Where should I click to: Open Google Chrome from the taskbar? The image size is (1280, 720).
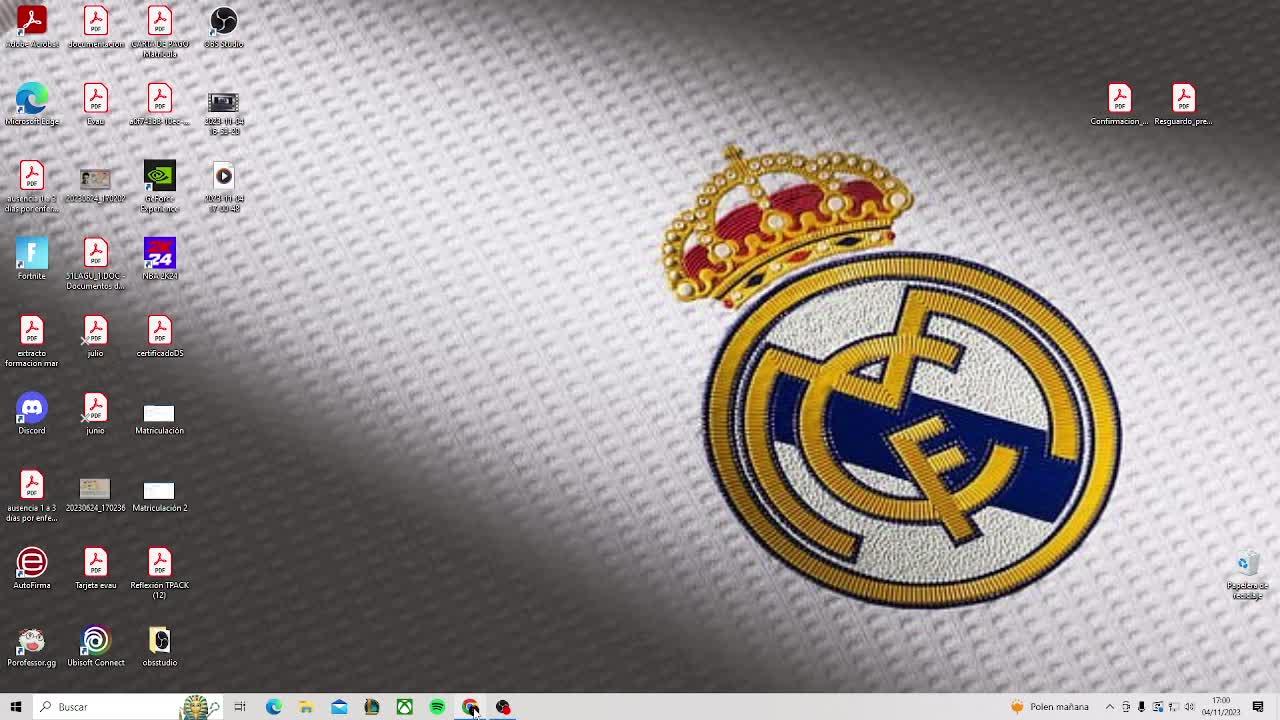coord(470,707)
